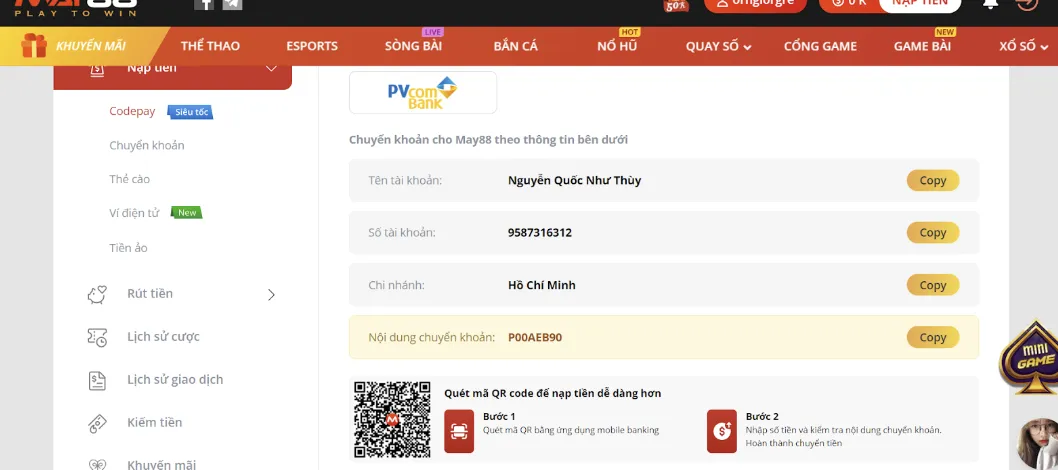Select the Chuyển khoản deposit method
This screenshot has height=470, width=1058.
coord(147,146)
